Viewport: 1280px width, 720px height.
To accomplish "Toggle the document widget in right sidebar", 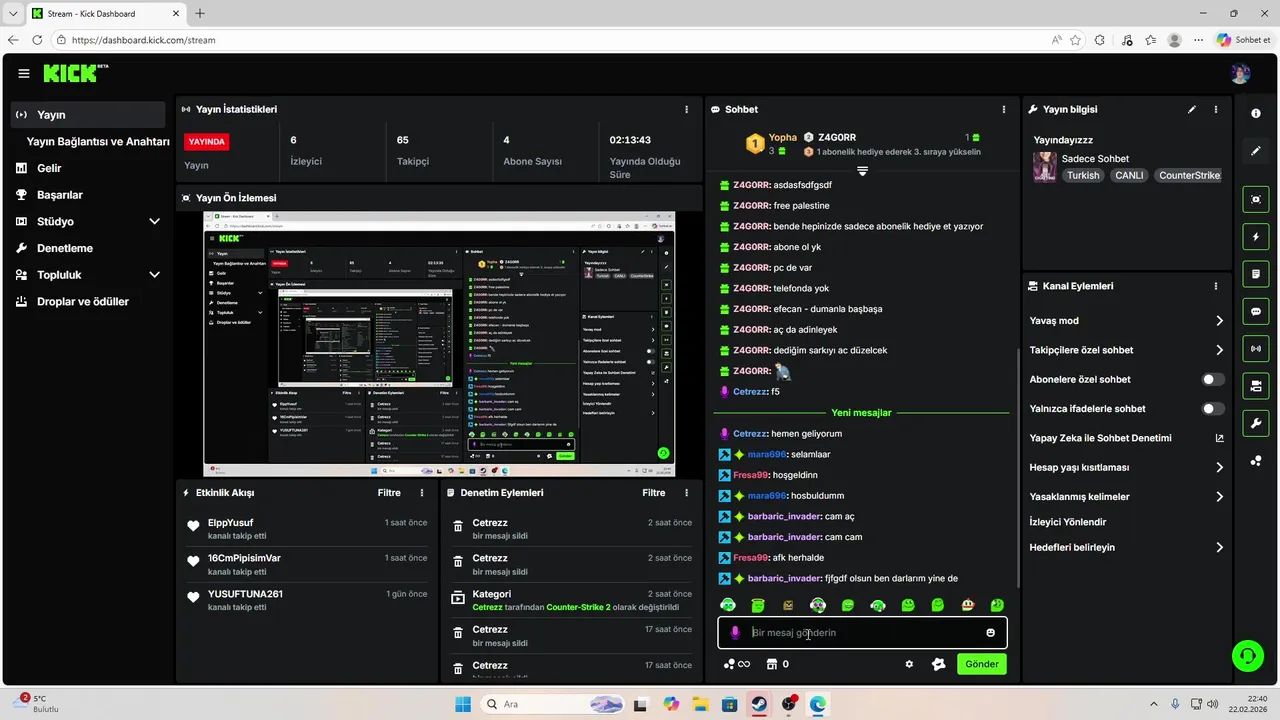I will [x=1256, y=273].
